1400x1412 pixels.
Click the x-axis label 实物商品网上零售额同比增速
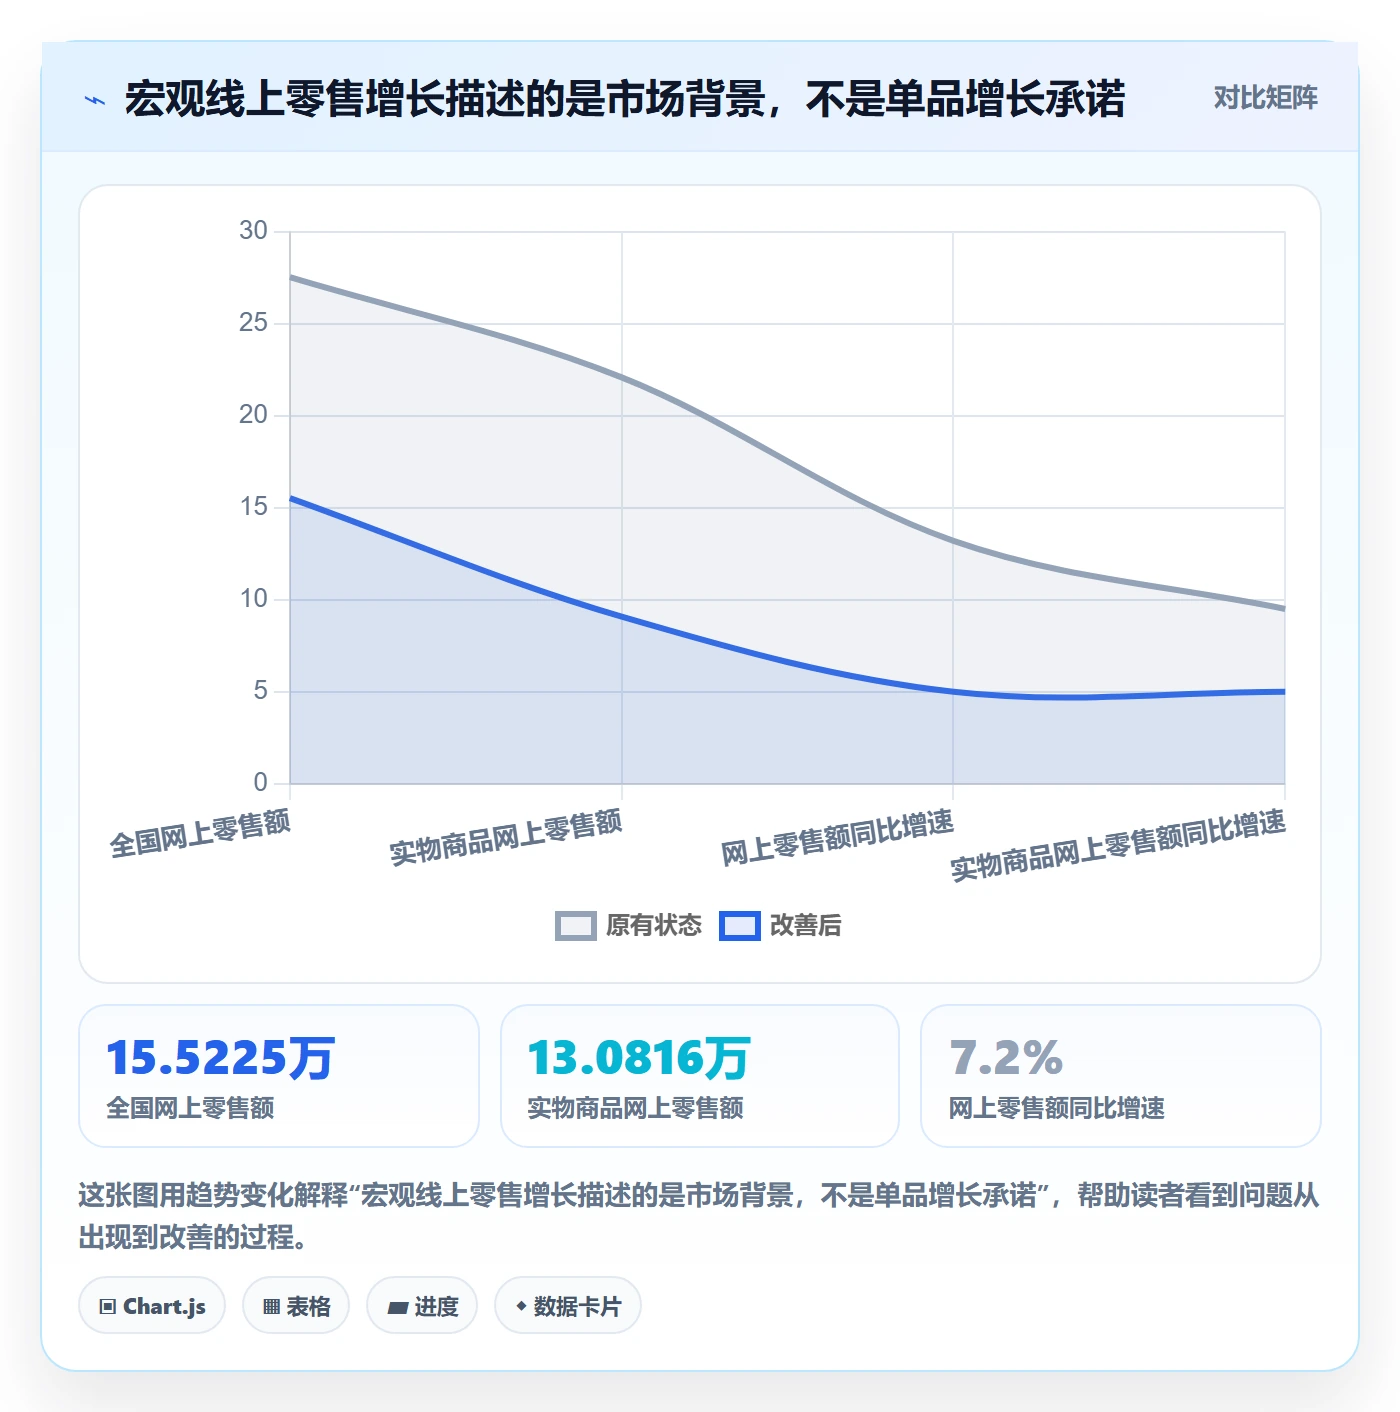coord(1118,846)
